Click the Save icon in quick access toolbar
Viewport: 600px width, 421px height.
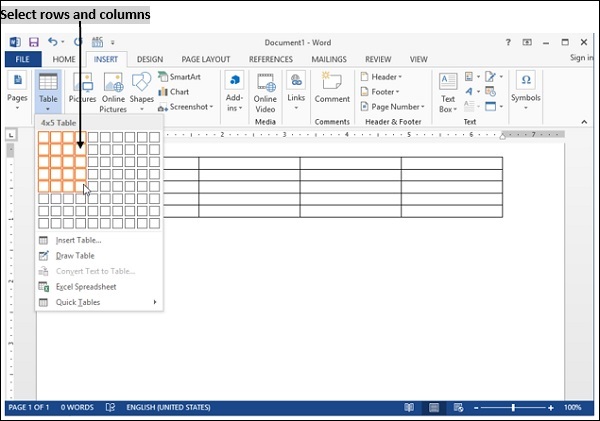click(x=34, y=43)
